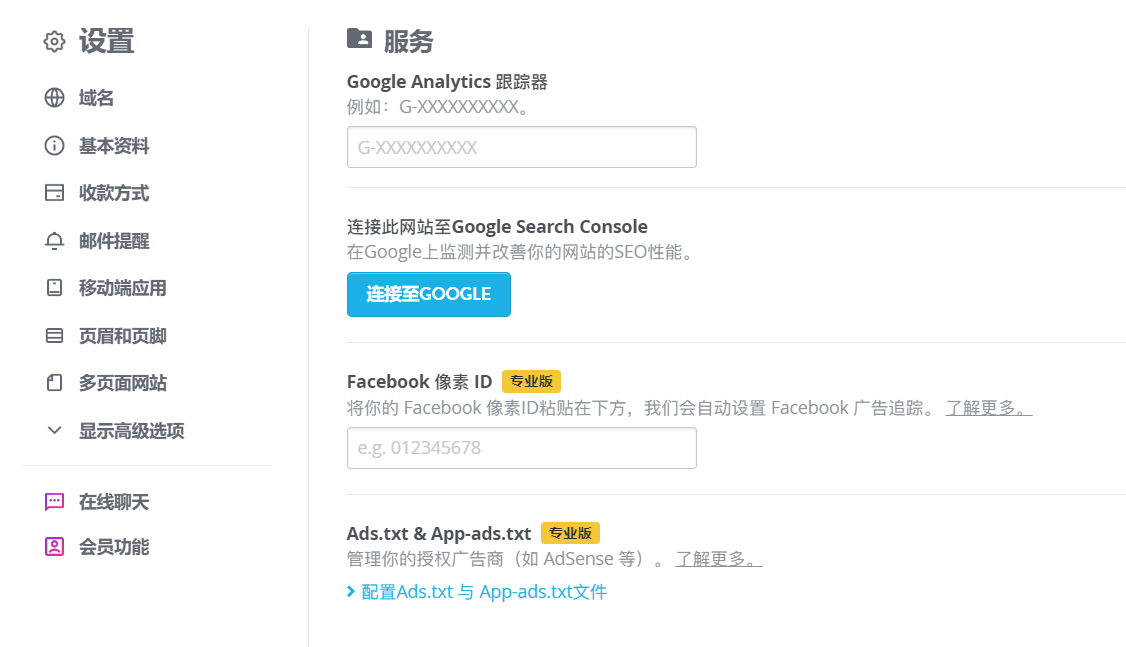Focus the Google Analytics tracker input field
Image resolution: width=1126 pixels, height=647 pixels.
tap(521, 147)
